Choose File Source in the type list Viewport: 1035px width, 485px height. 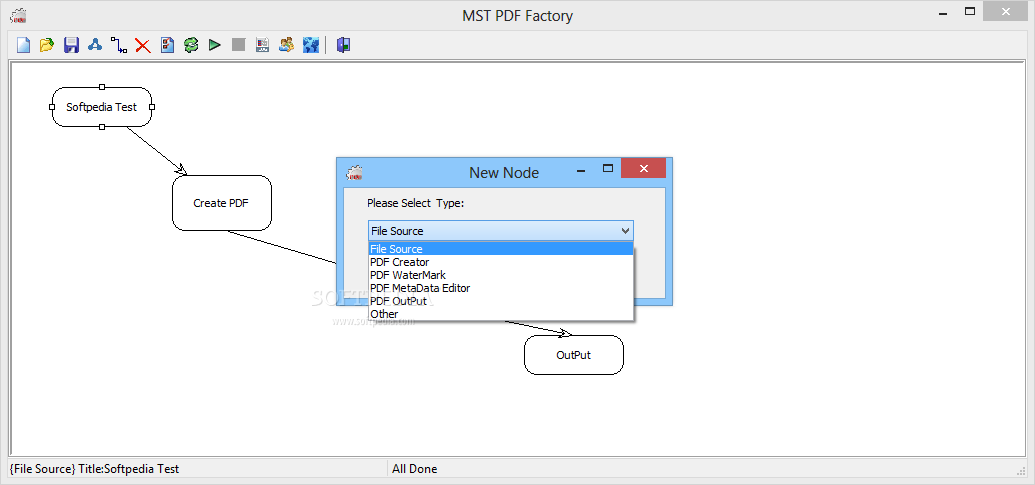coord(501,249)
